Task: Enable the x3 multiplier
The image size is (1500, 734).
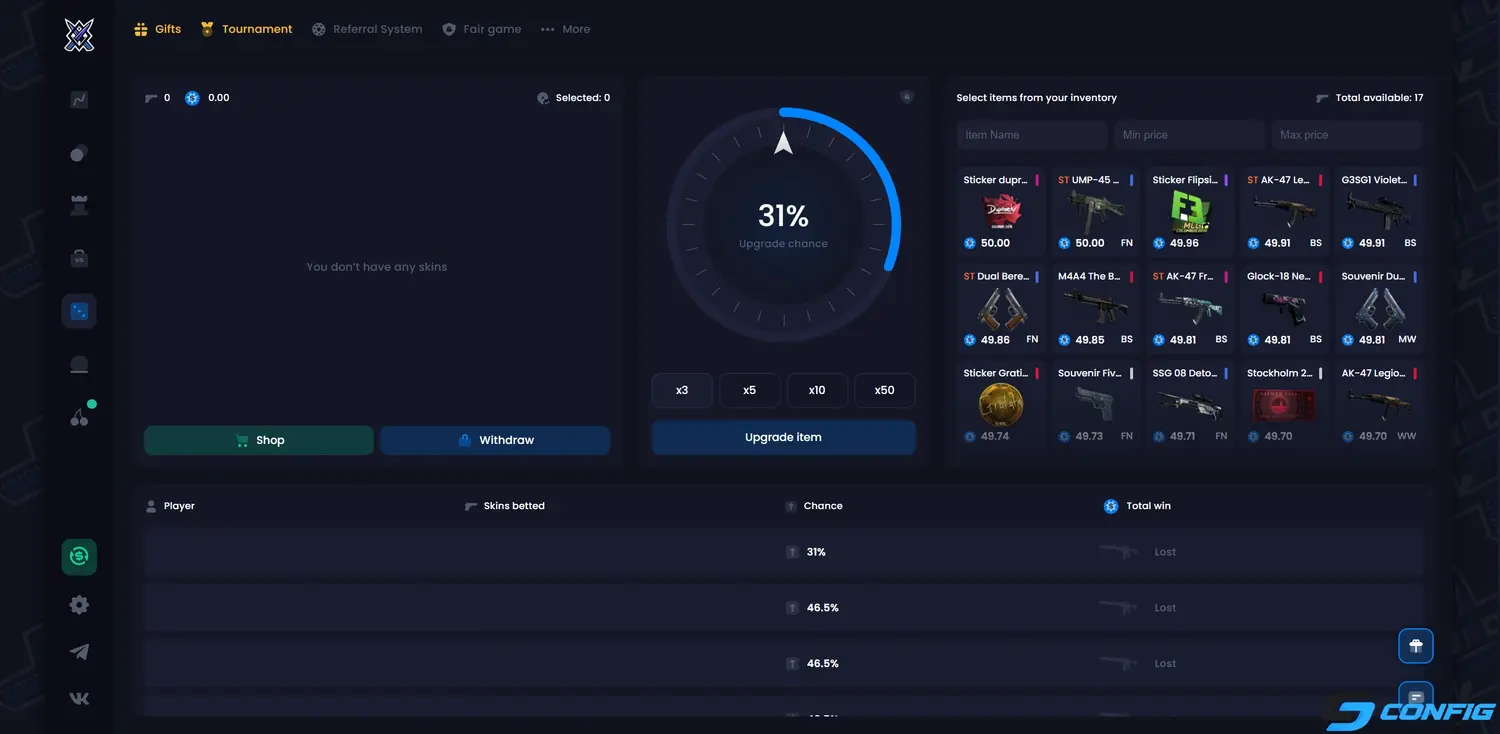Action: click(682, 390)
